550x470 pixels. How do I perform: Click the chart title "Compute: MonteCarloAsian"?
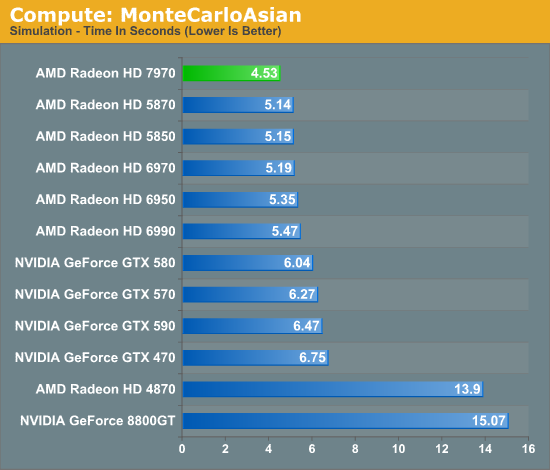pyautogui.click(x=155, y=15)
